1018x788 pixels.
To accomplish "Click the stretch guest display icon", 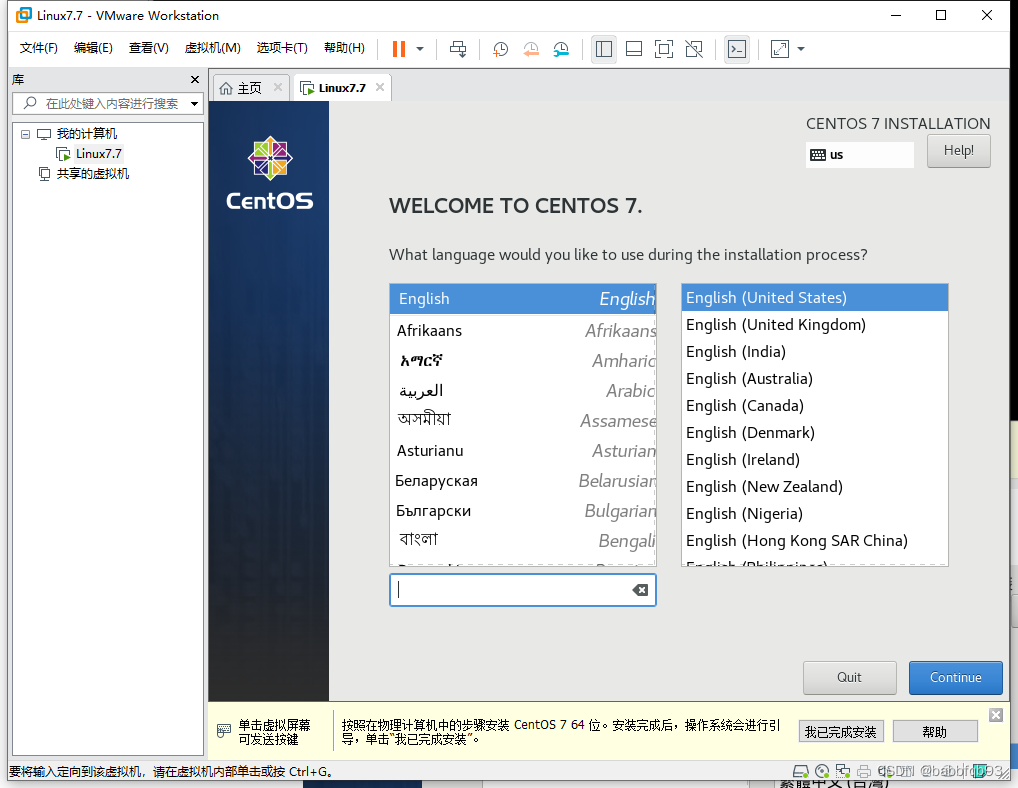I will click(x=779, y=49).
